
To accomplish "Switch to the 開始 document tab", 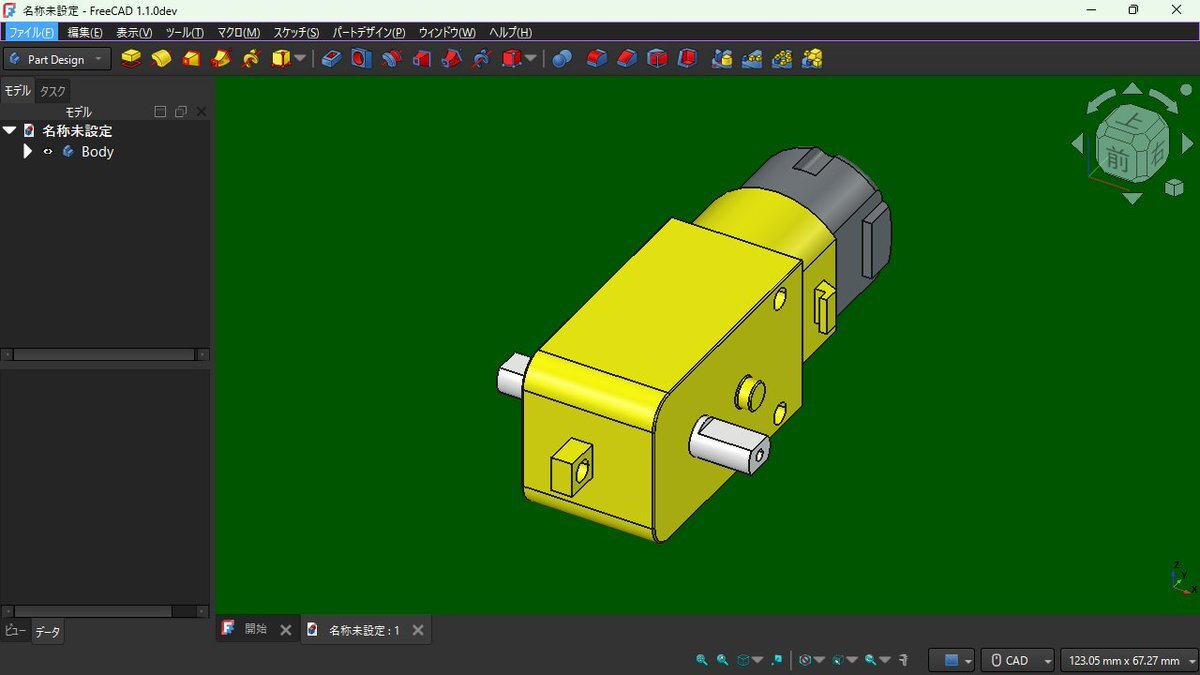I will [255, 629].
